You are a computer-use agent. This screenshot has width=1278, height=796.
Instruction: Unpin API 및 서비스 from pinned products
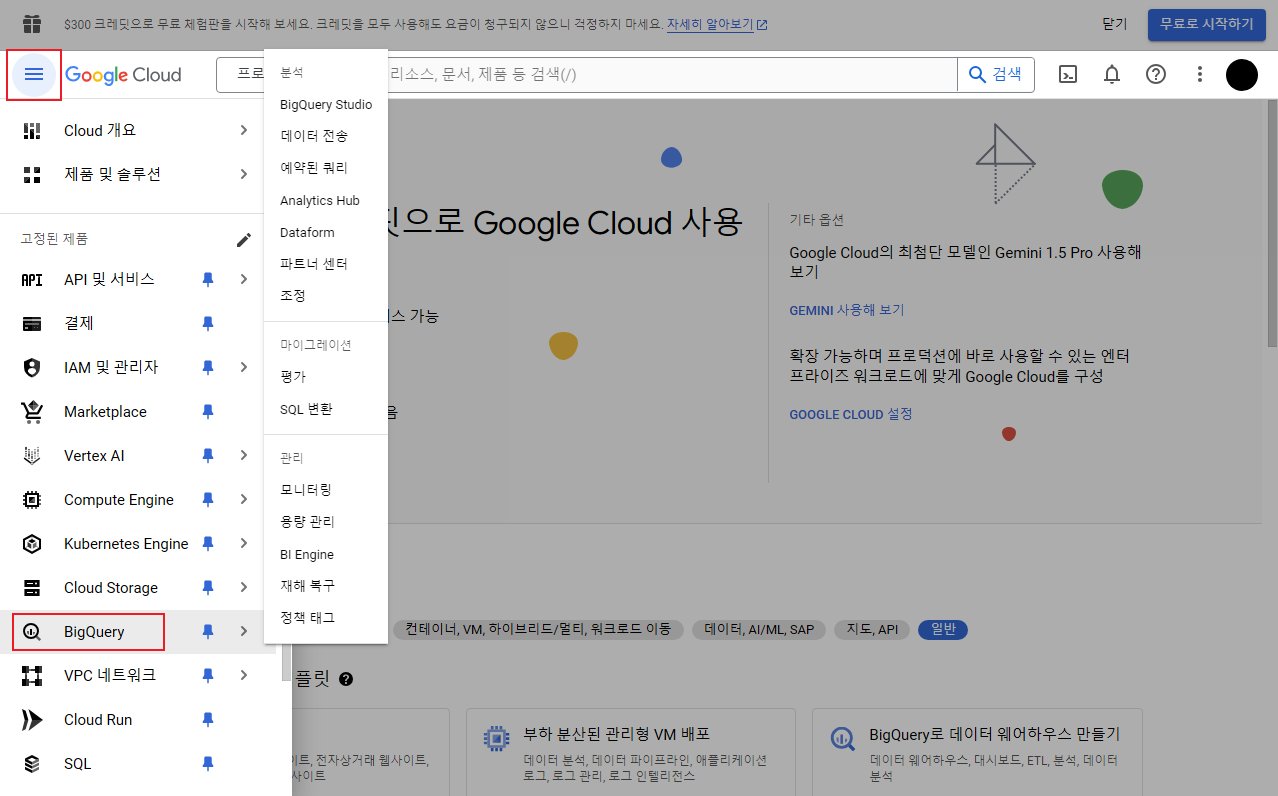[x=208, y=280]
